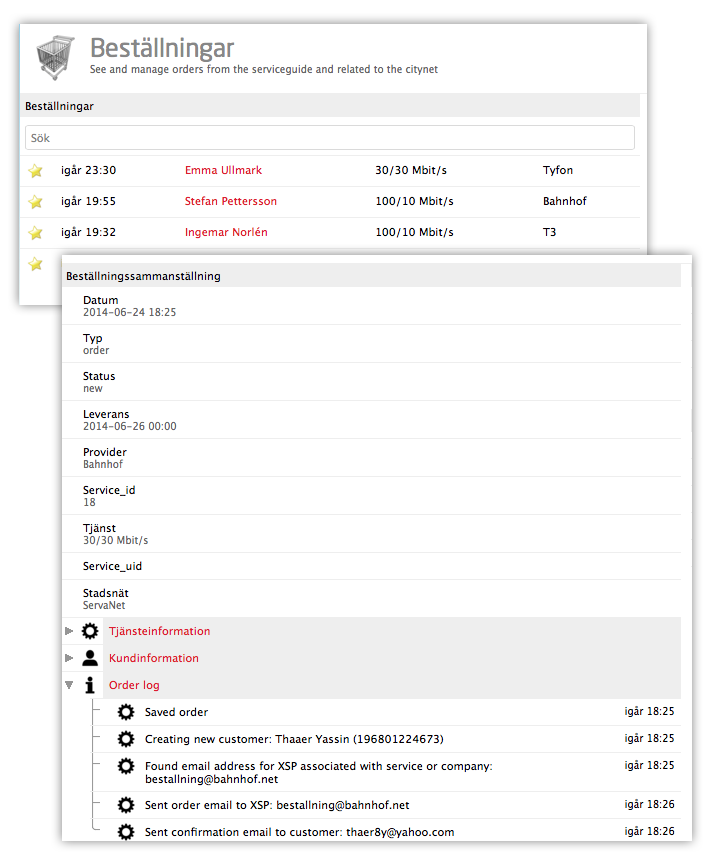Viewport: 709px width, 863px height.
Task: Click the person icon beside Kundinformation
Action: [90, 658]
